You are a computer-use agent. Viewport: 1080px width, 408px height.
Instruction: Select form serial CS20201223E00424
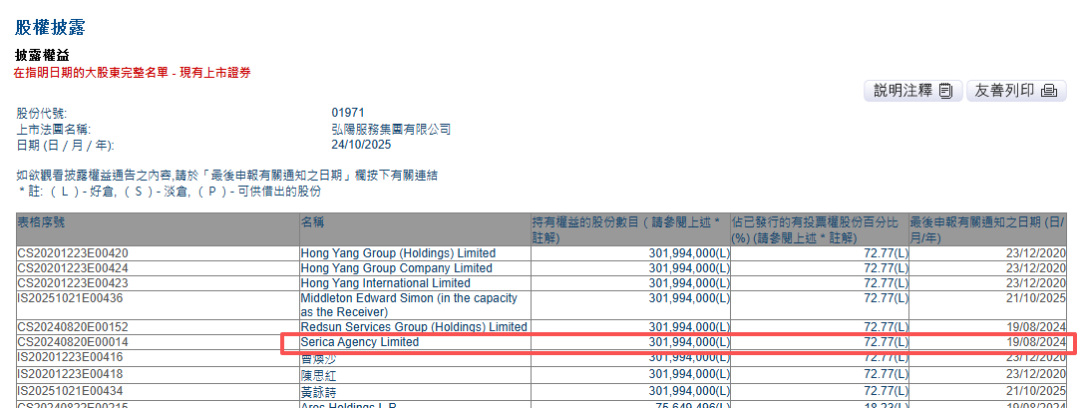click(x=72, y=268)
